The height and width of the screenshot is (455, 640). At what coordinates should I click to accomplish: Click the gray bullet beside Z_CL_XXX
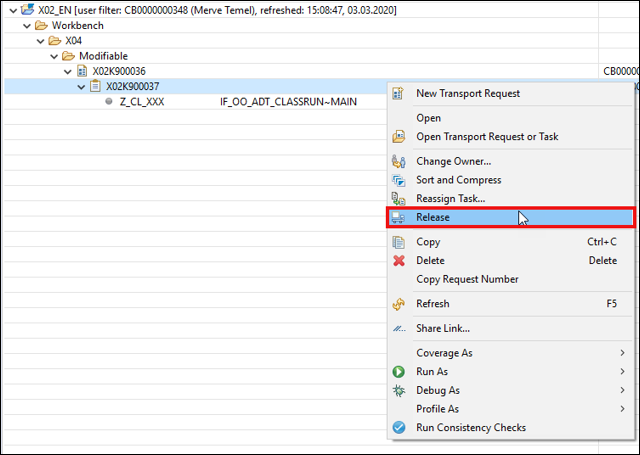[x=109, y=101]
